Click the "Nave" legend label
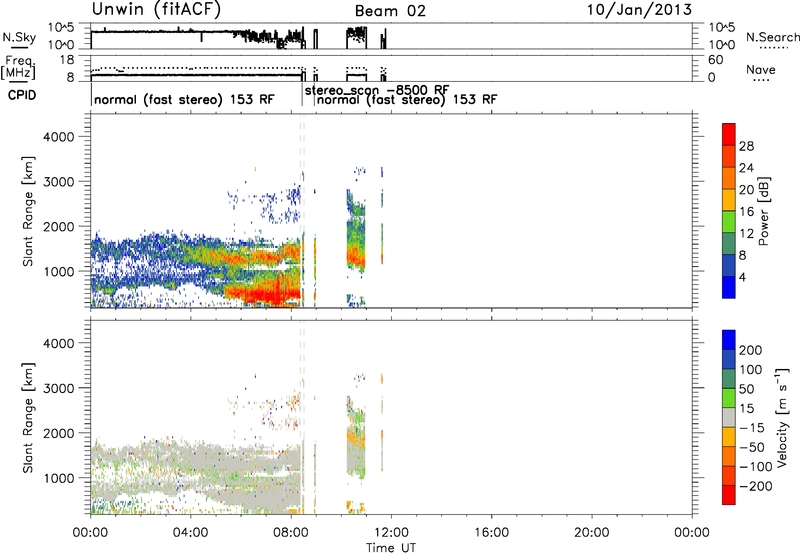 tap(761, 70)
